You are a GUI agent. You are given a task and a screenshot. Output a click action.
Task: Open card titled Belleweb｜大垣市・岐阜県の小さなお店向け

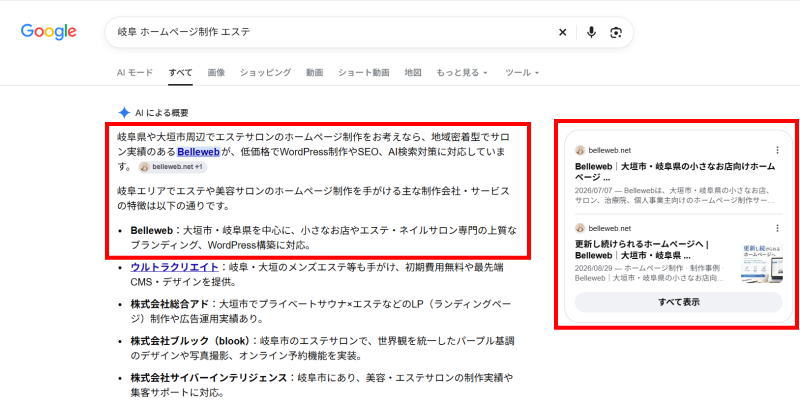pyautogui.click(x=675, y=172)
